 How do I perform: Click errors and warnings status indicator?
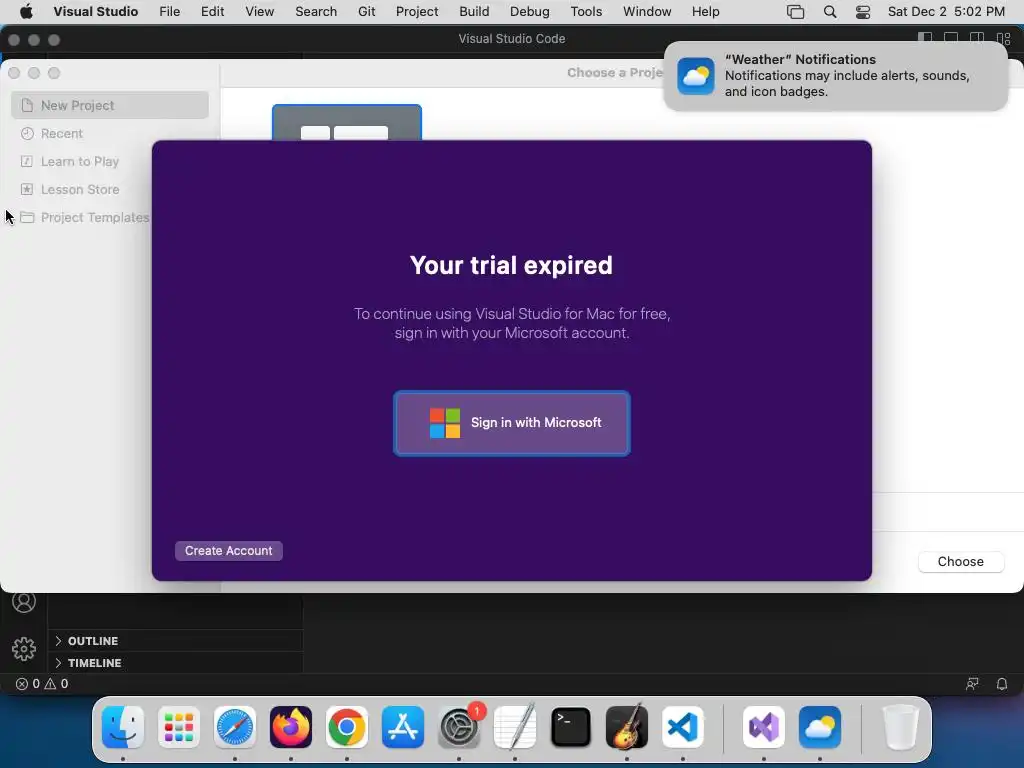pos(42,684)
